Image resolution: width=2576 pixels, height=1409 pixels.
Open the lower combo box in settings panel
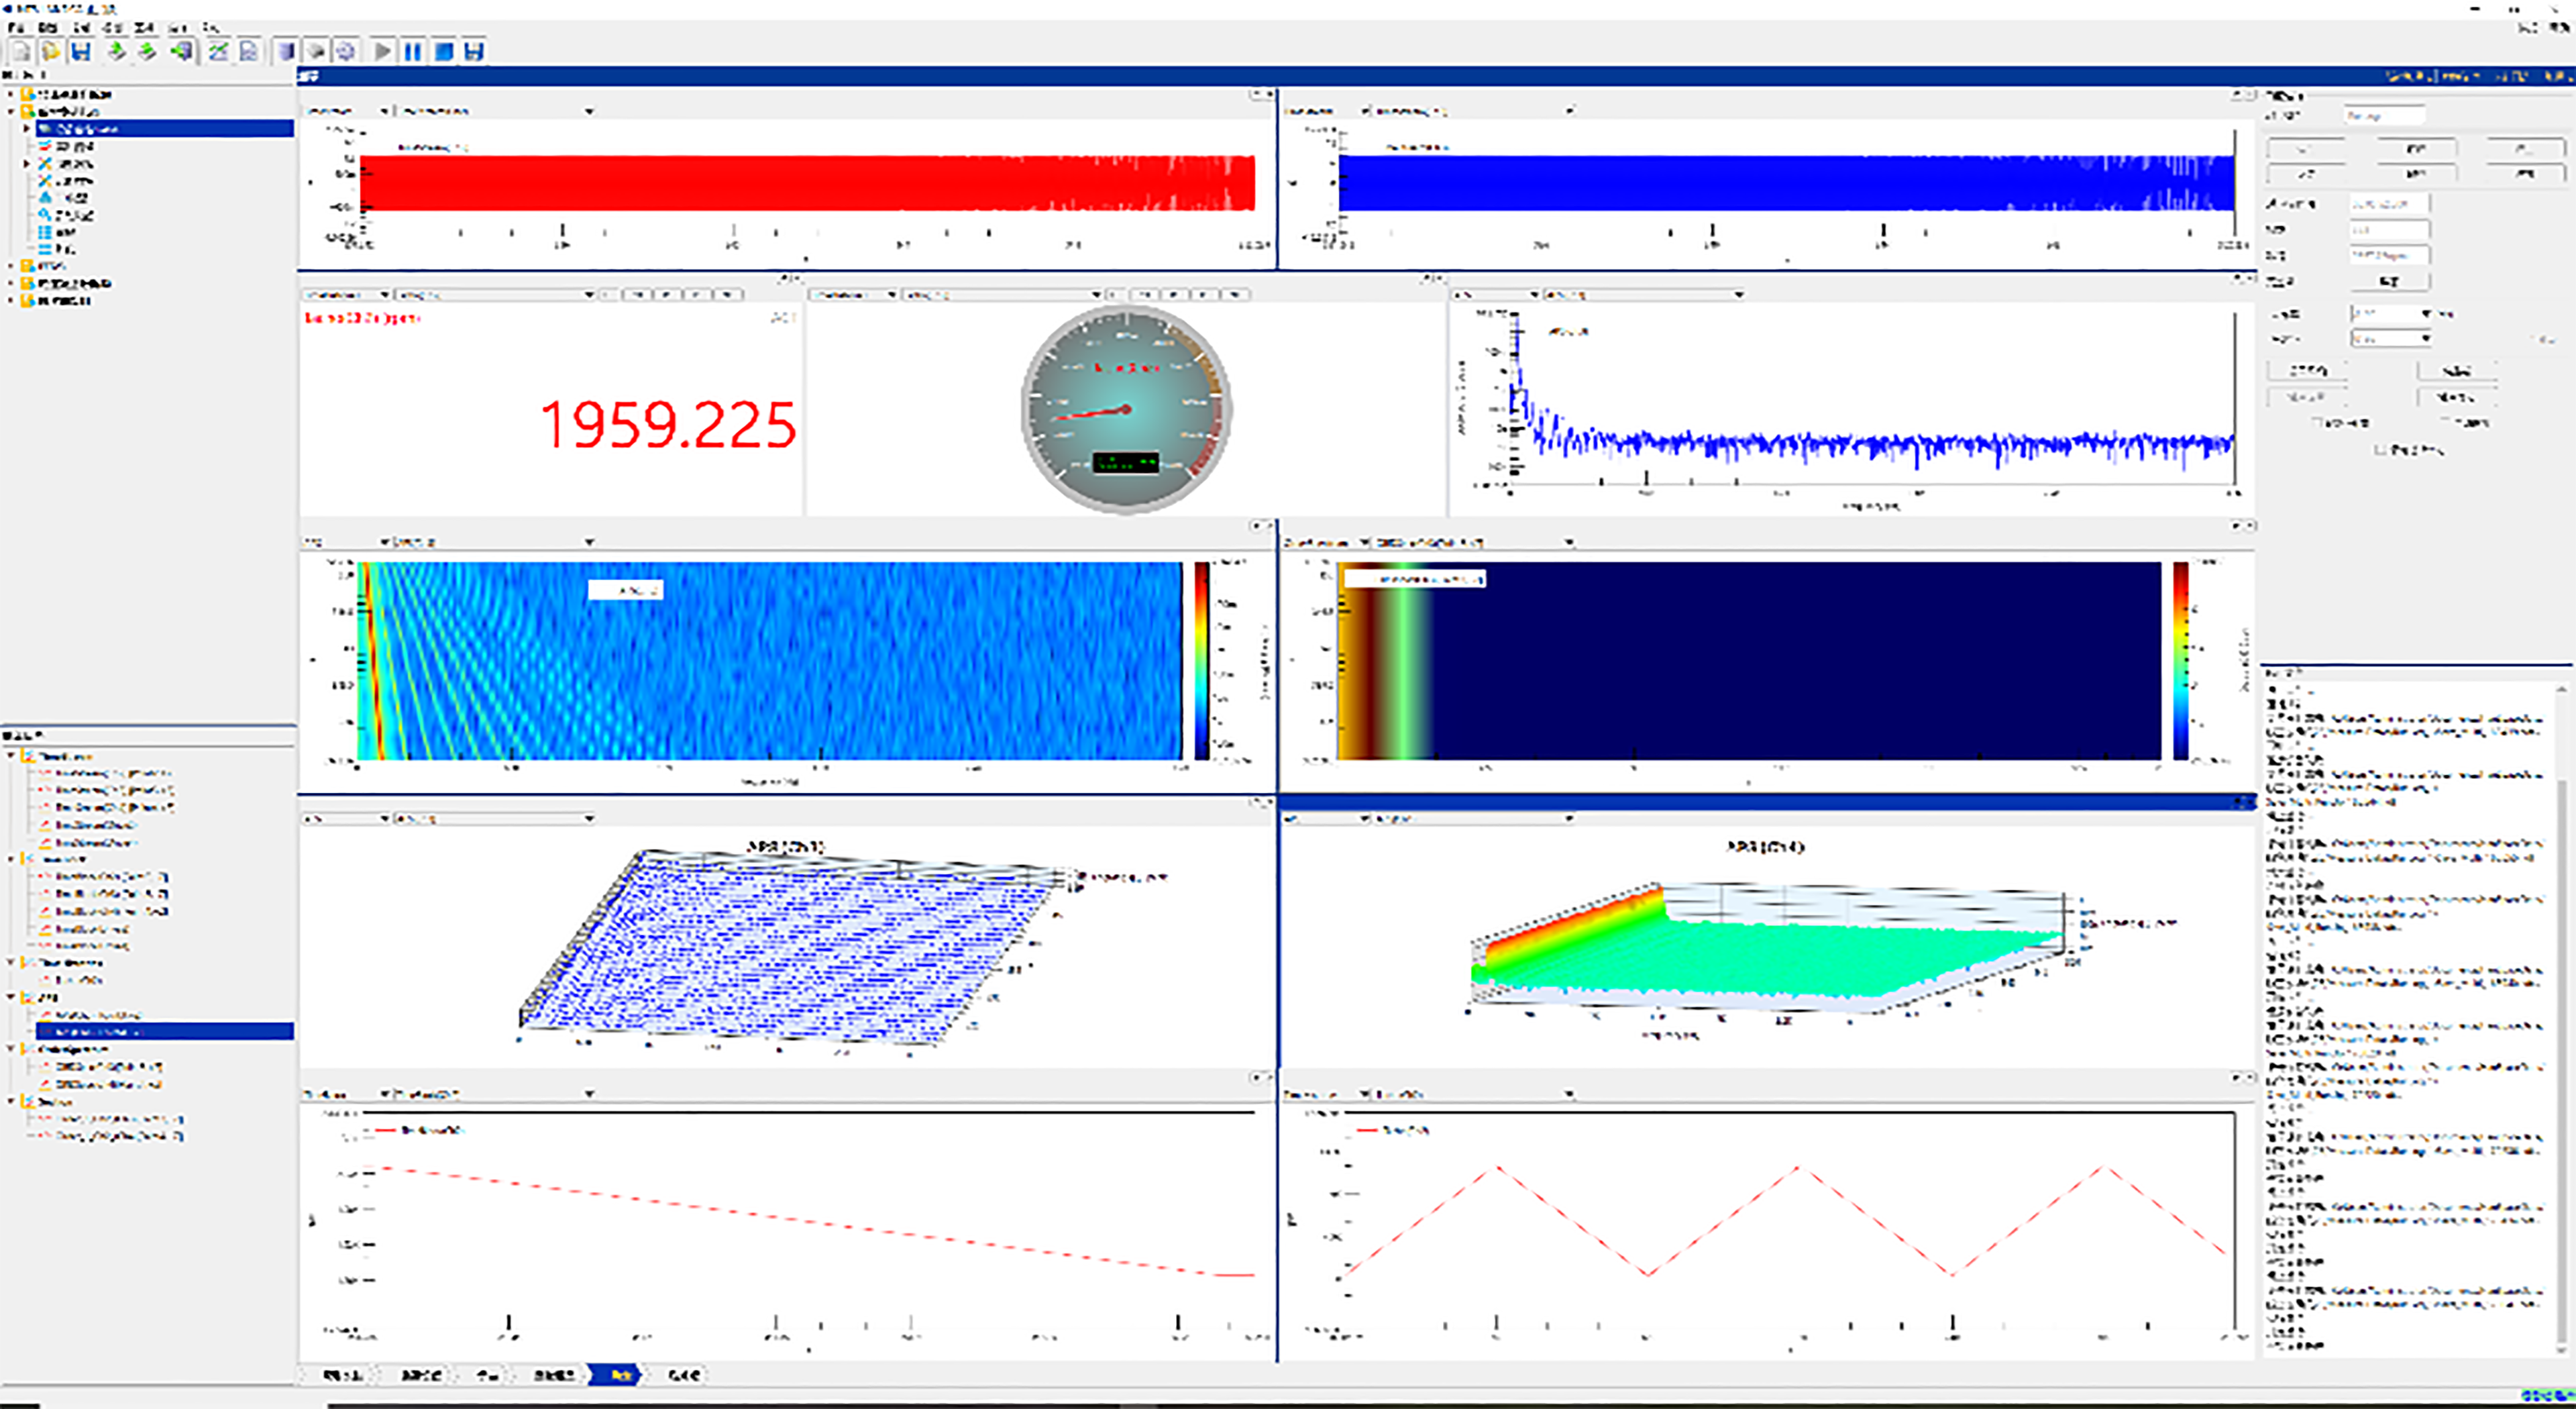2390,339
